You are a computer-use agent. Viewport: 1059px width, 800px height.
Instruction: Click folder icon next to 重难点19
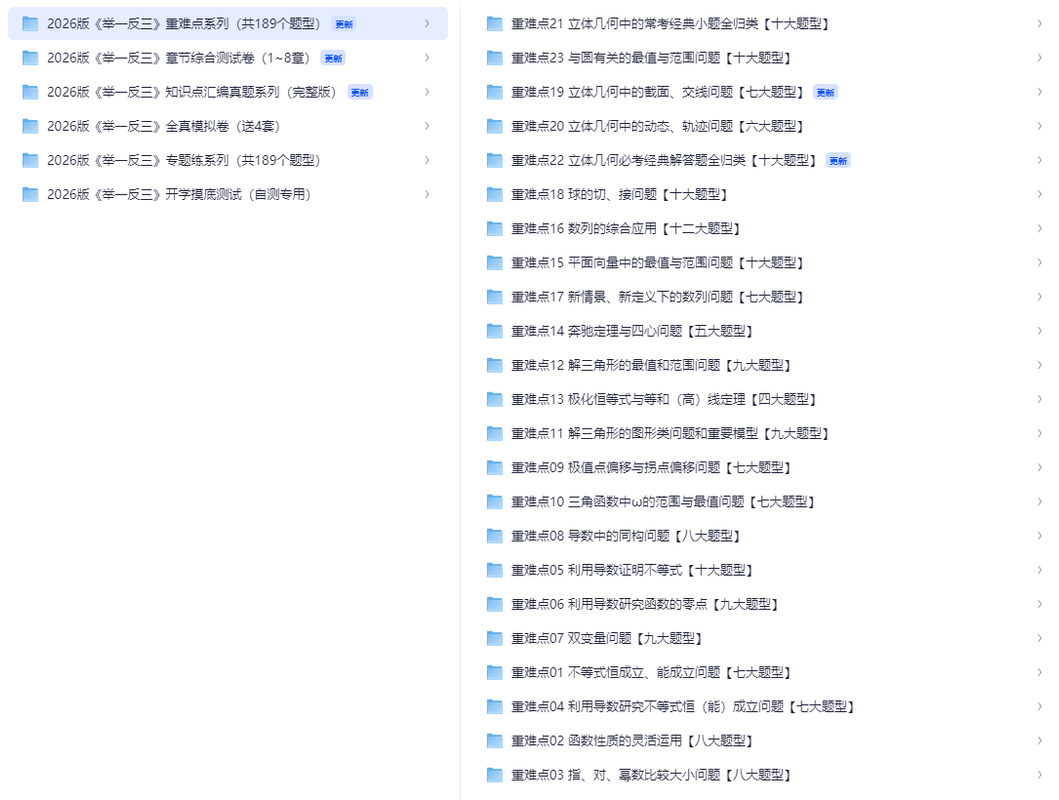(494, 92)
